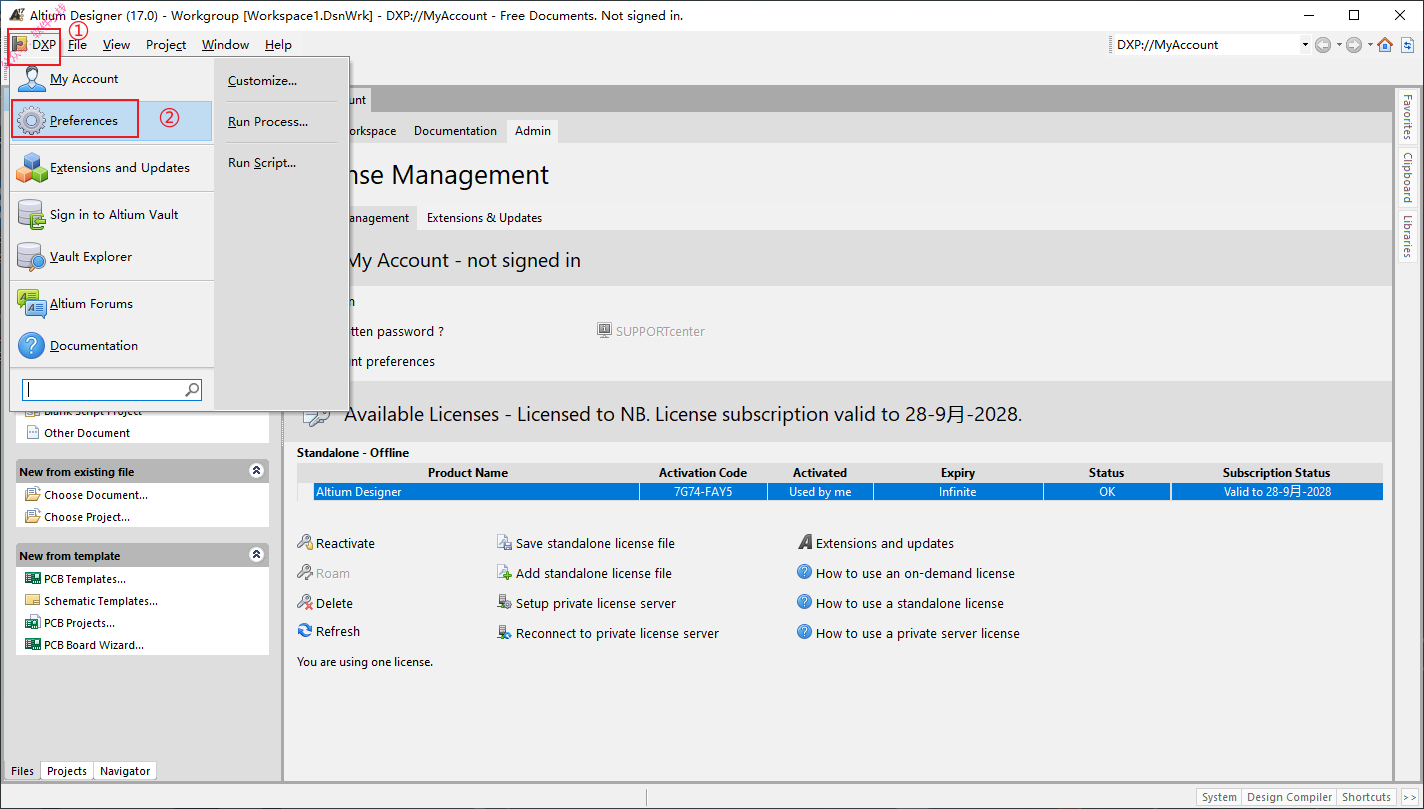
Task: Click Choose Document... link
Action: coord(96,495)
